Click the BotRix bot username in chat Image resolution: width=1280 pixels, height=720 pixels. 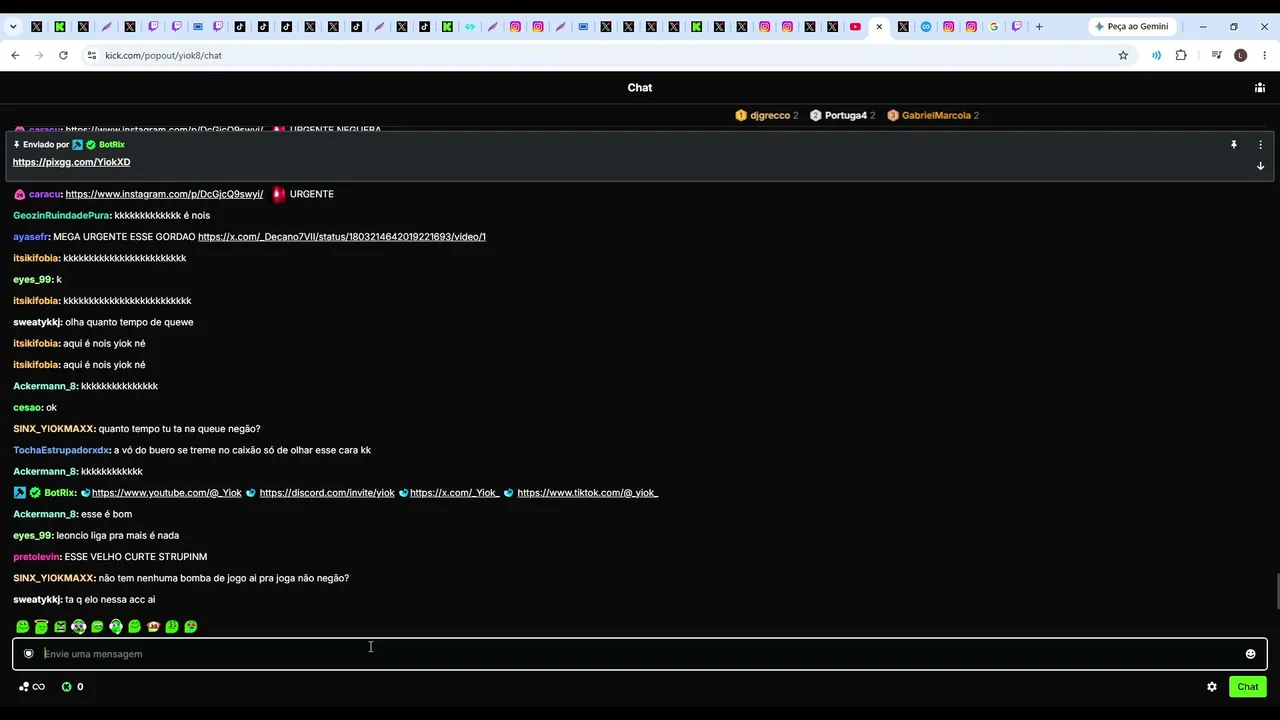[59, 493]
